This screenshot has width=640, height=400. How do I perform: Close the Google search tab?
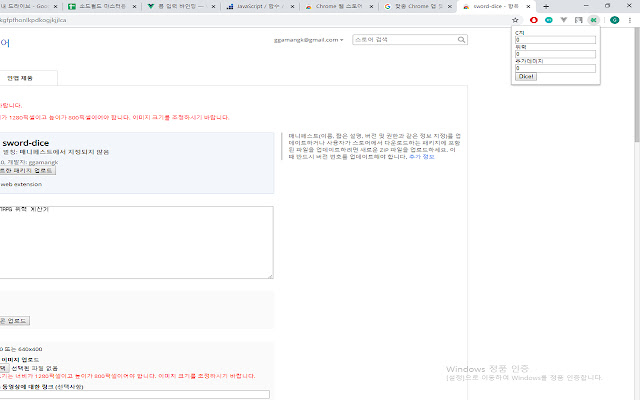[450, 7]
